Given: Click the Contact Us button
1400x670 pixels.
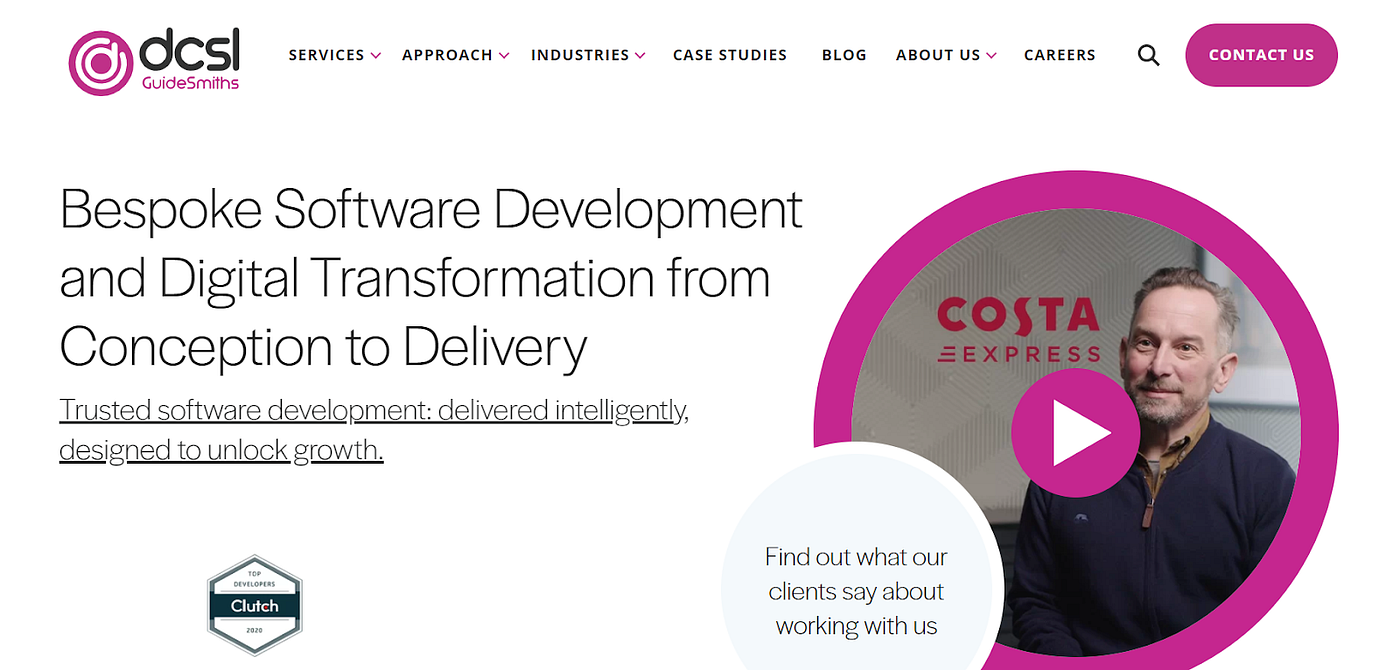Looking at the screenshot, I should [1261, 55].
